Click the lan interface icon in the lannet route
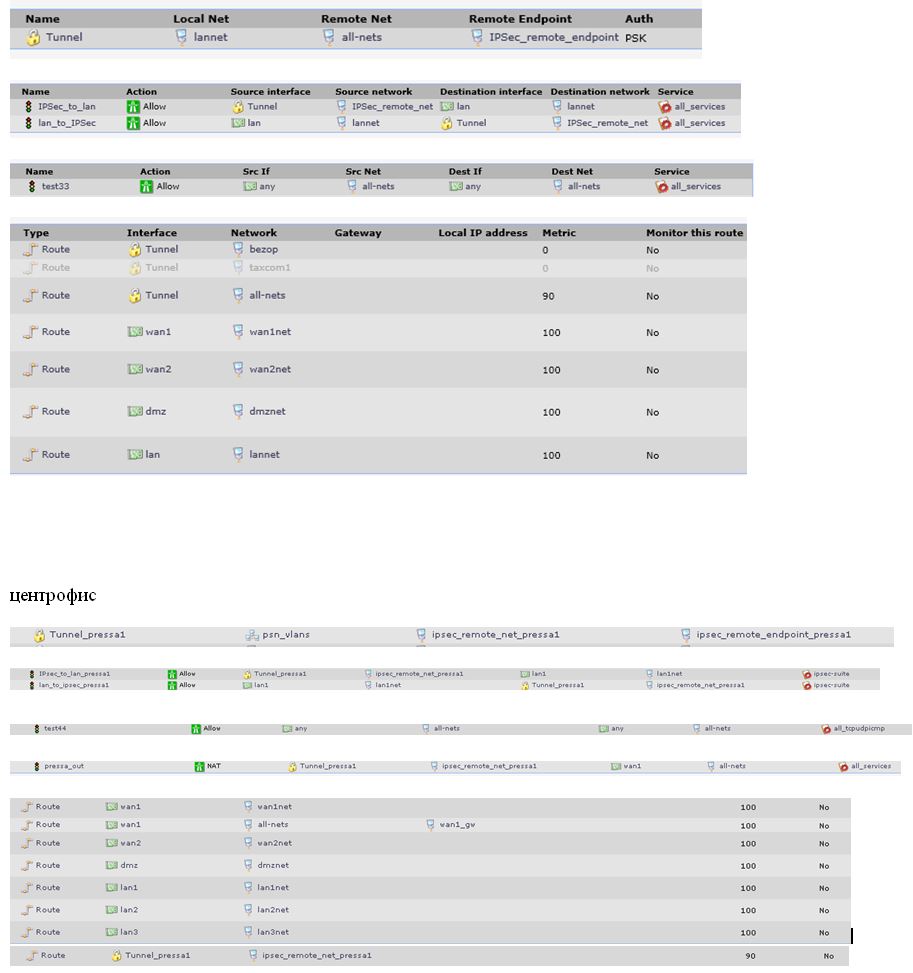Screen dimensions: 913x973 click(x=135, y=455)
